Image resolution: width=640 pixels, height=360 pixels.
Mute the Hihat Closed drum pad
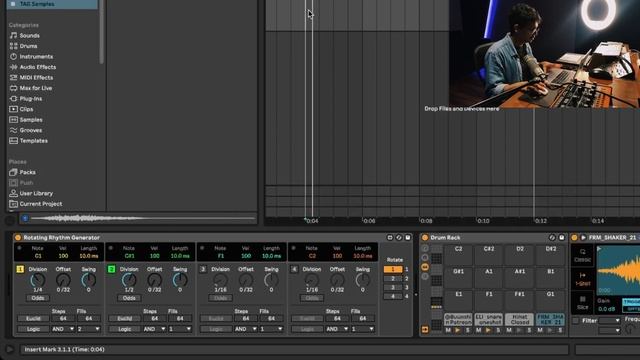(x=509, y=330)
